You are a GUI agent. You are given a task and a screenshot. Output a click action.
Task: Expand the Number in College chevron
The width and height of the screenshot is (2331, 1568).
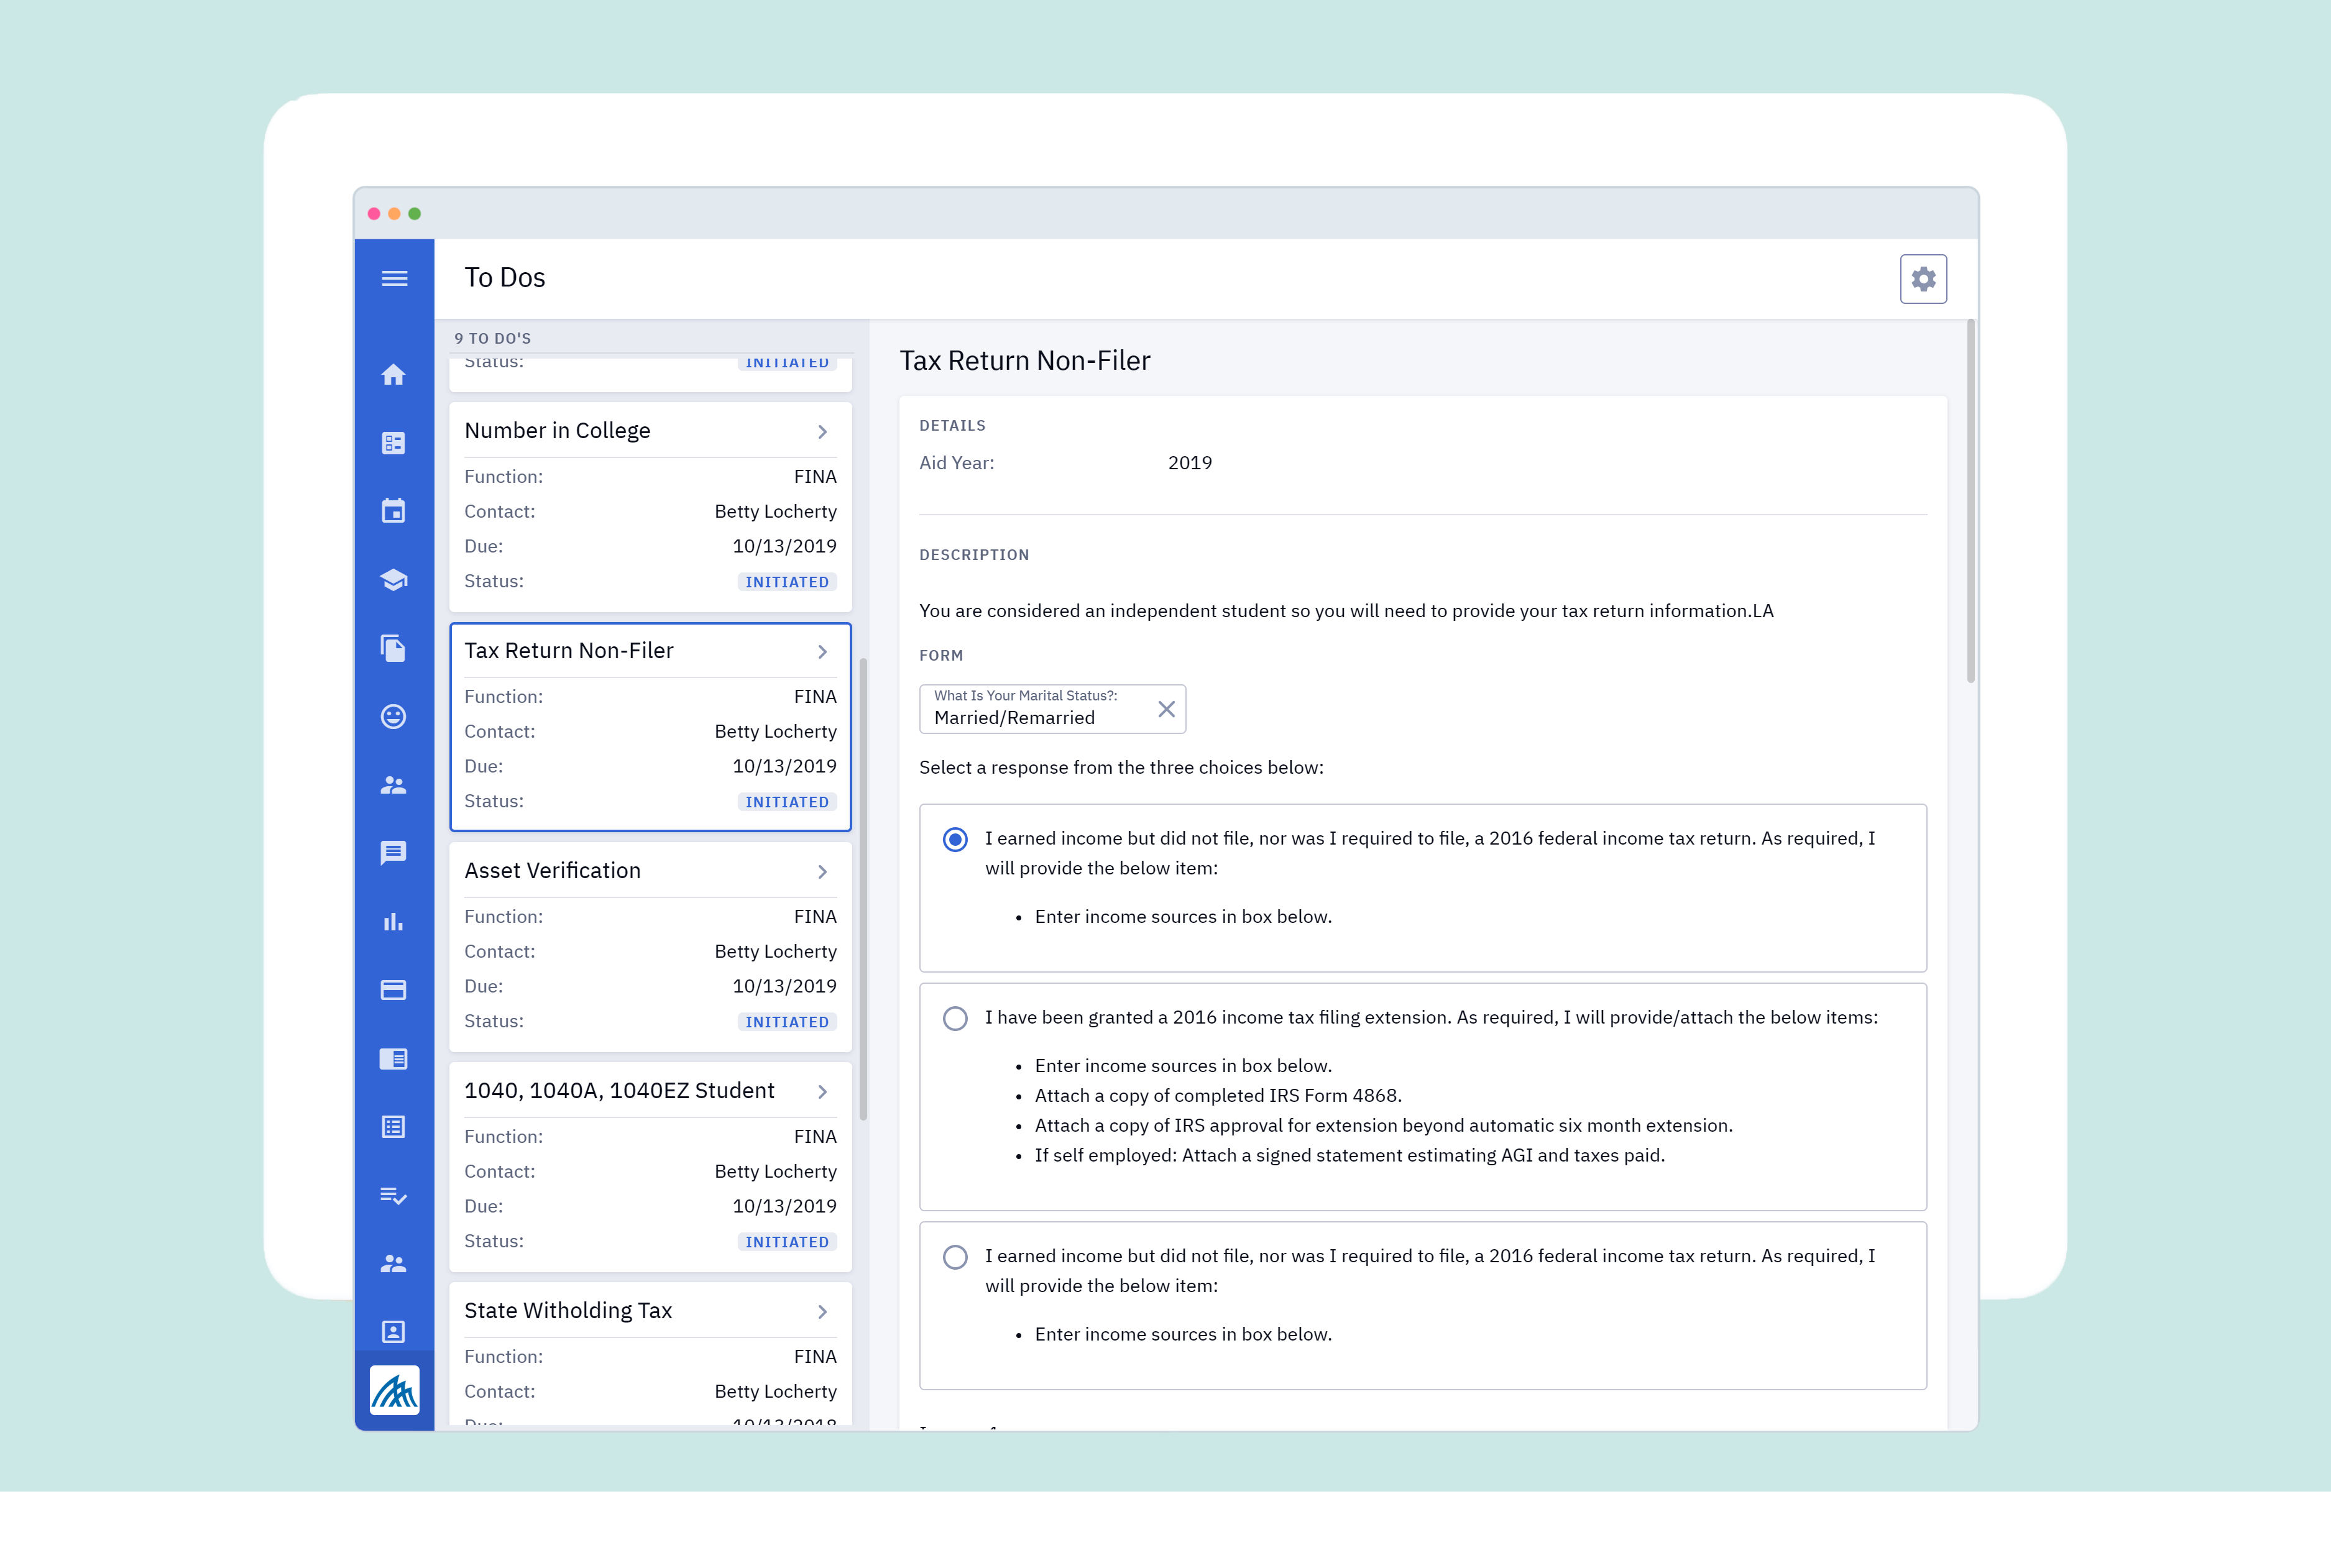pos(823,432)
